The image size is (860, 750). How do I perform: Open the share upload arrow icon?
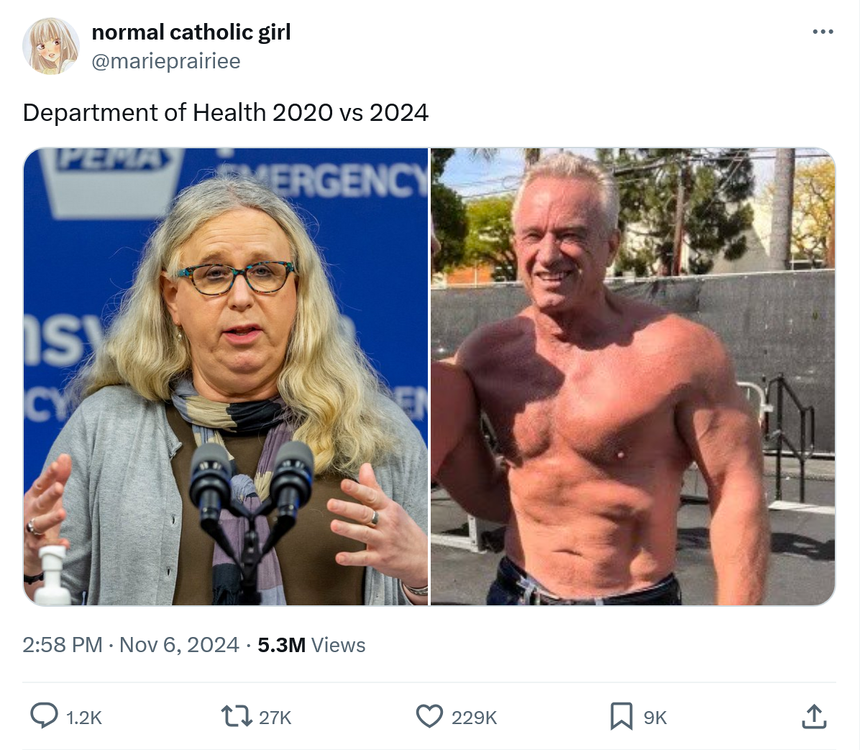(814, 716)
